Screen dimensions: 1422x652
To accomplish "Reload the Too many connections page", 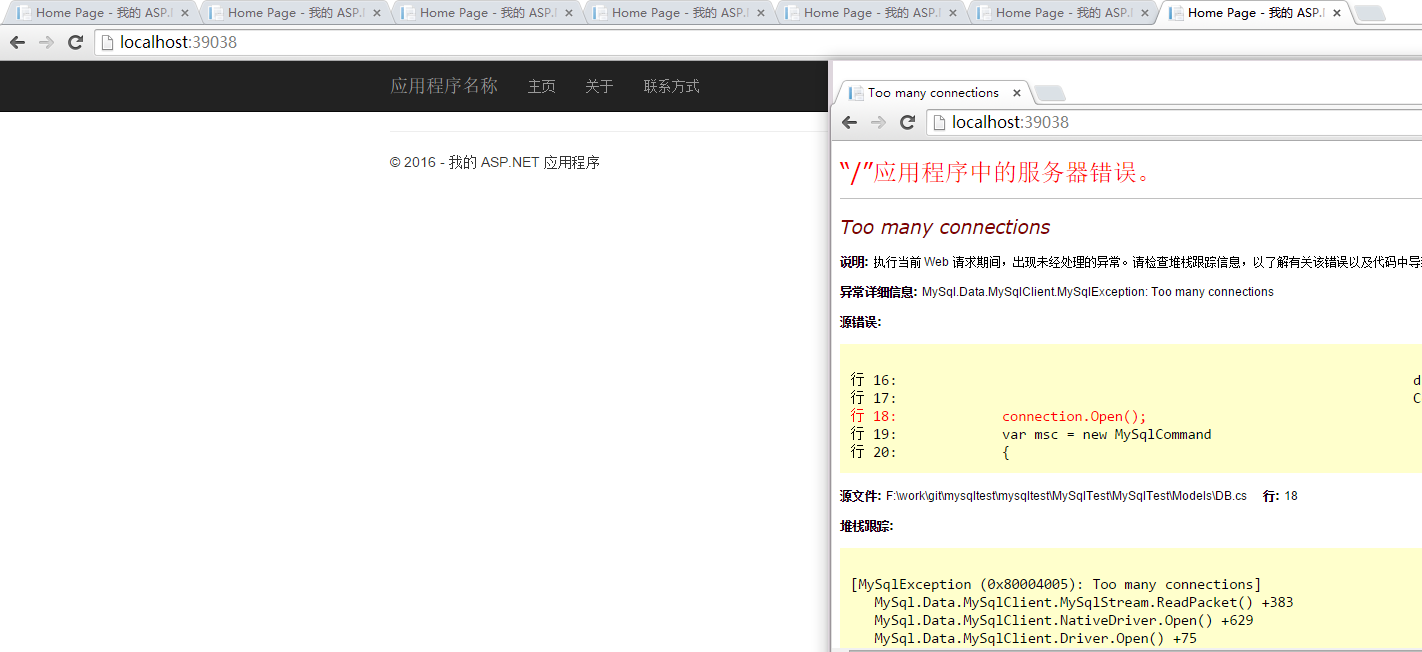I will pyautogui.click(x=907, y=122).
